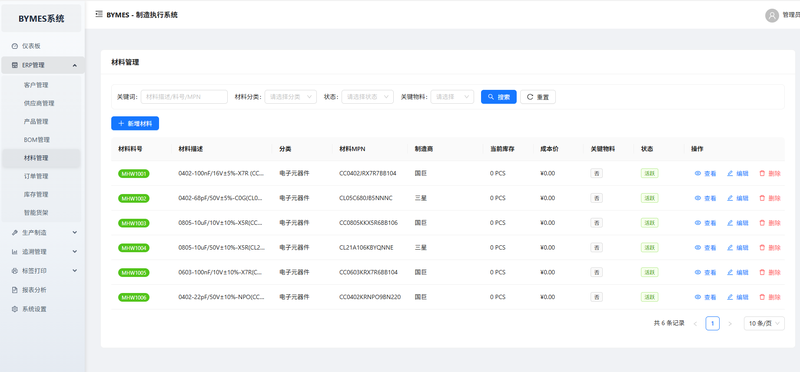The image size is (800, 372).
Task: Click the MPN cell CL21A106KBYQNNE
Action: 366,247
